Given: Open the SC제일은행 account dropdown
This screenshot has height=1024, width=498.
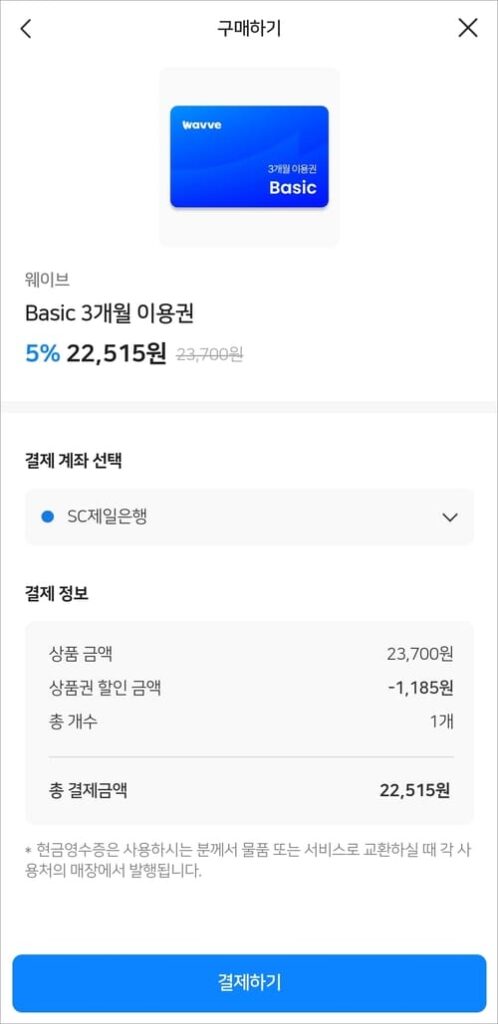Looking at the screenshot, I should coord(249,517).
